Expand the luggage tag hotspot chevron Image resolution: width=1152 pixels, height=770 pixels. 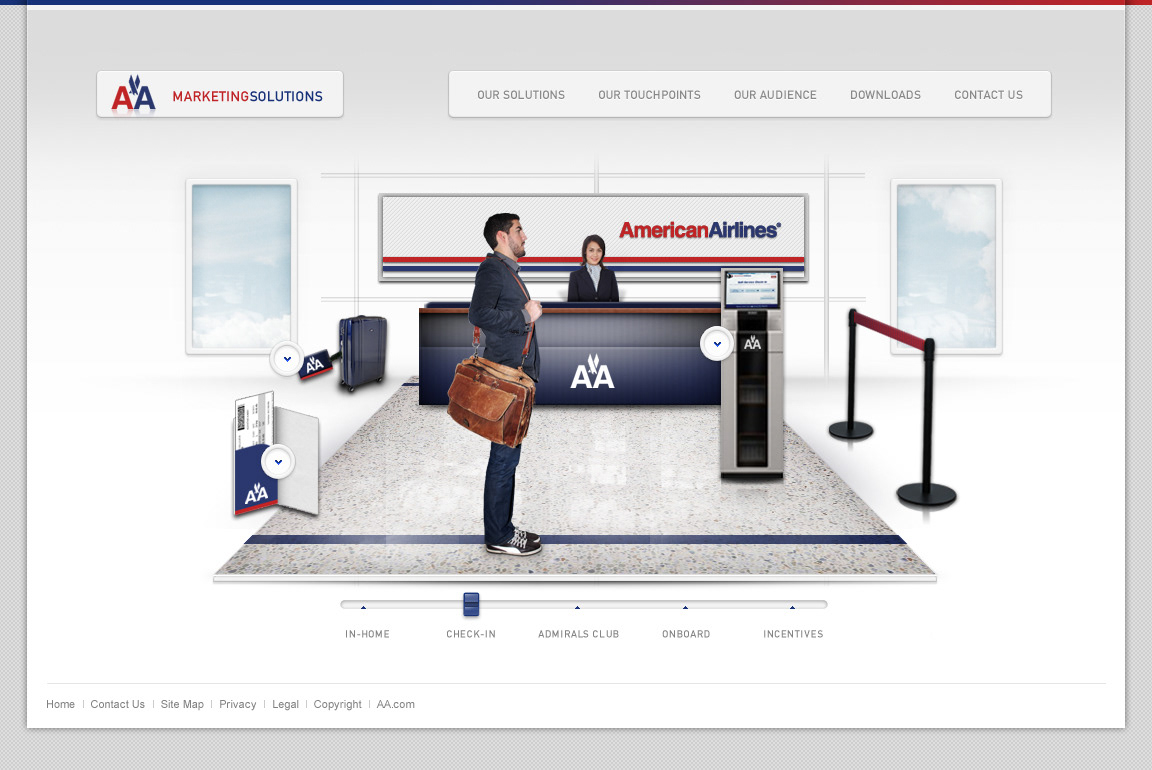[287, 359]
